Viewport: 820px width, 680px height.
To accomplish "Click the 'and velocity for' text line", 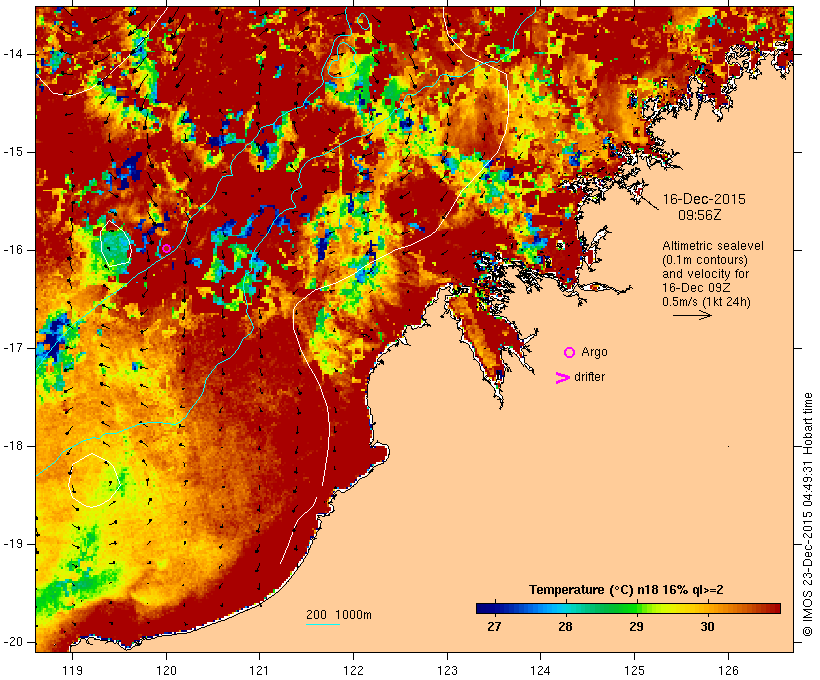I will (705, 274).
